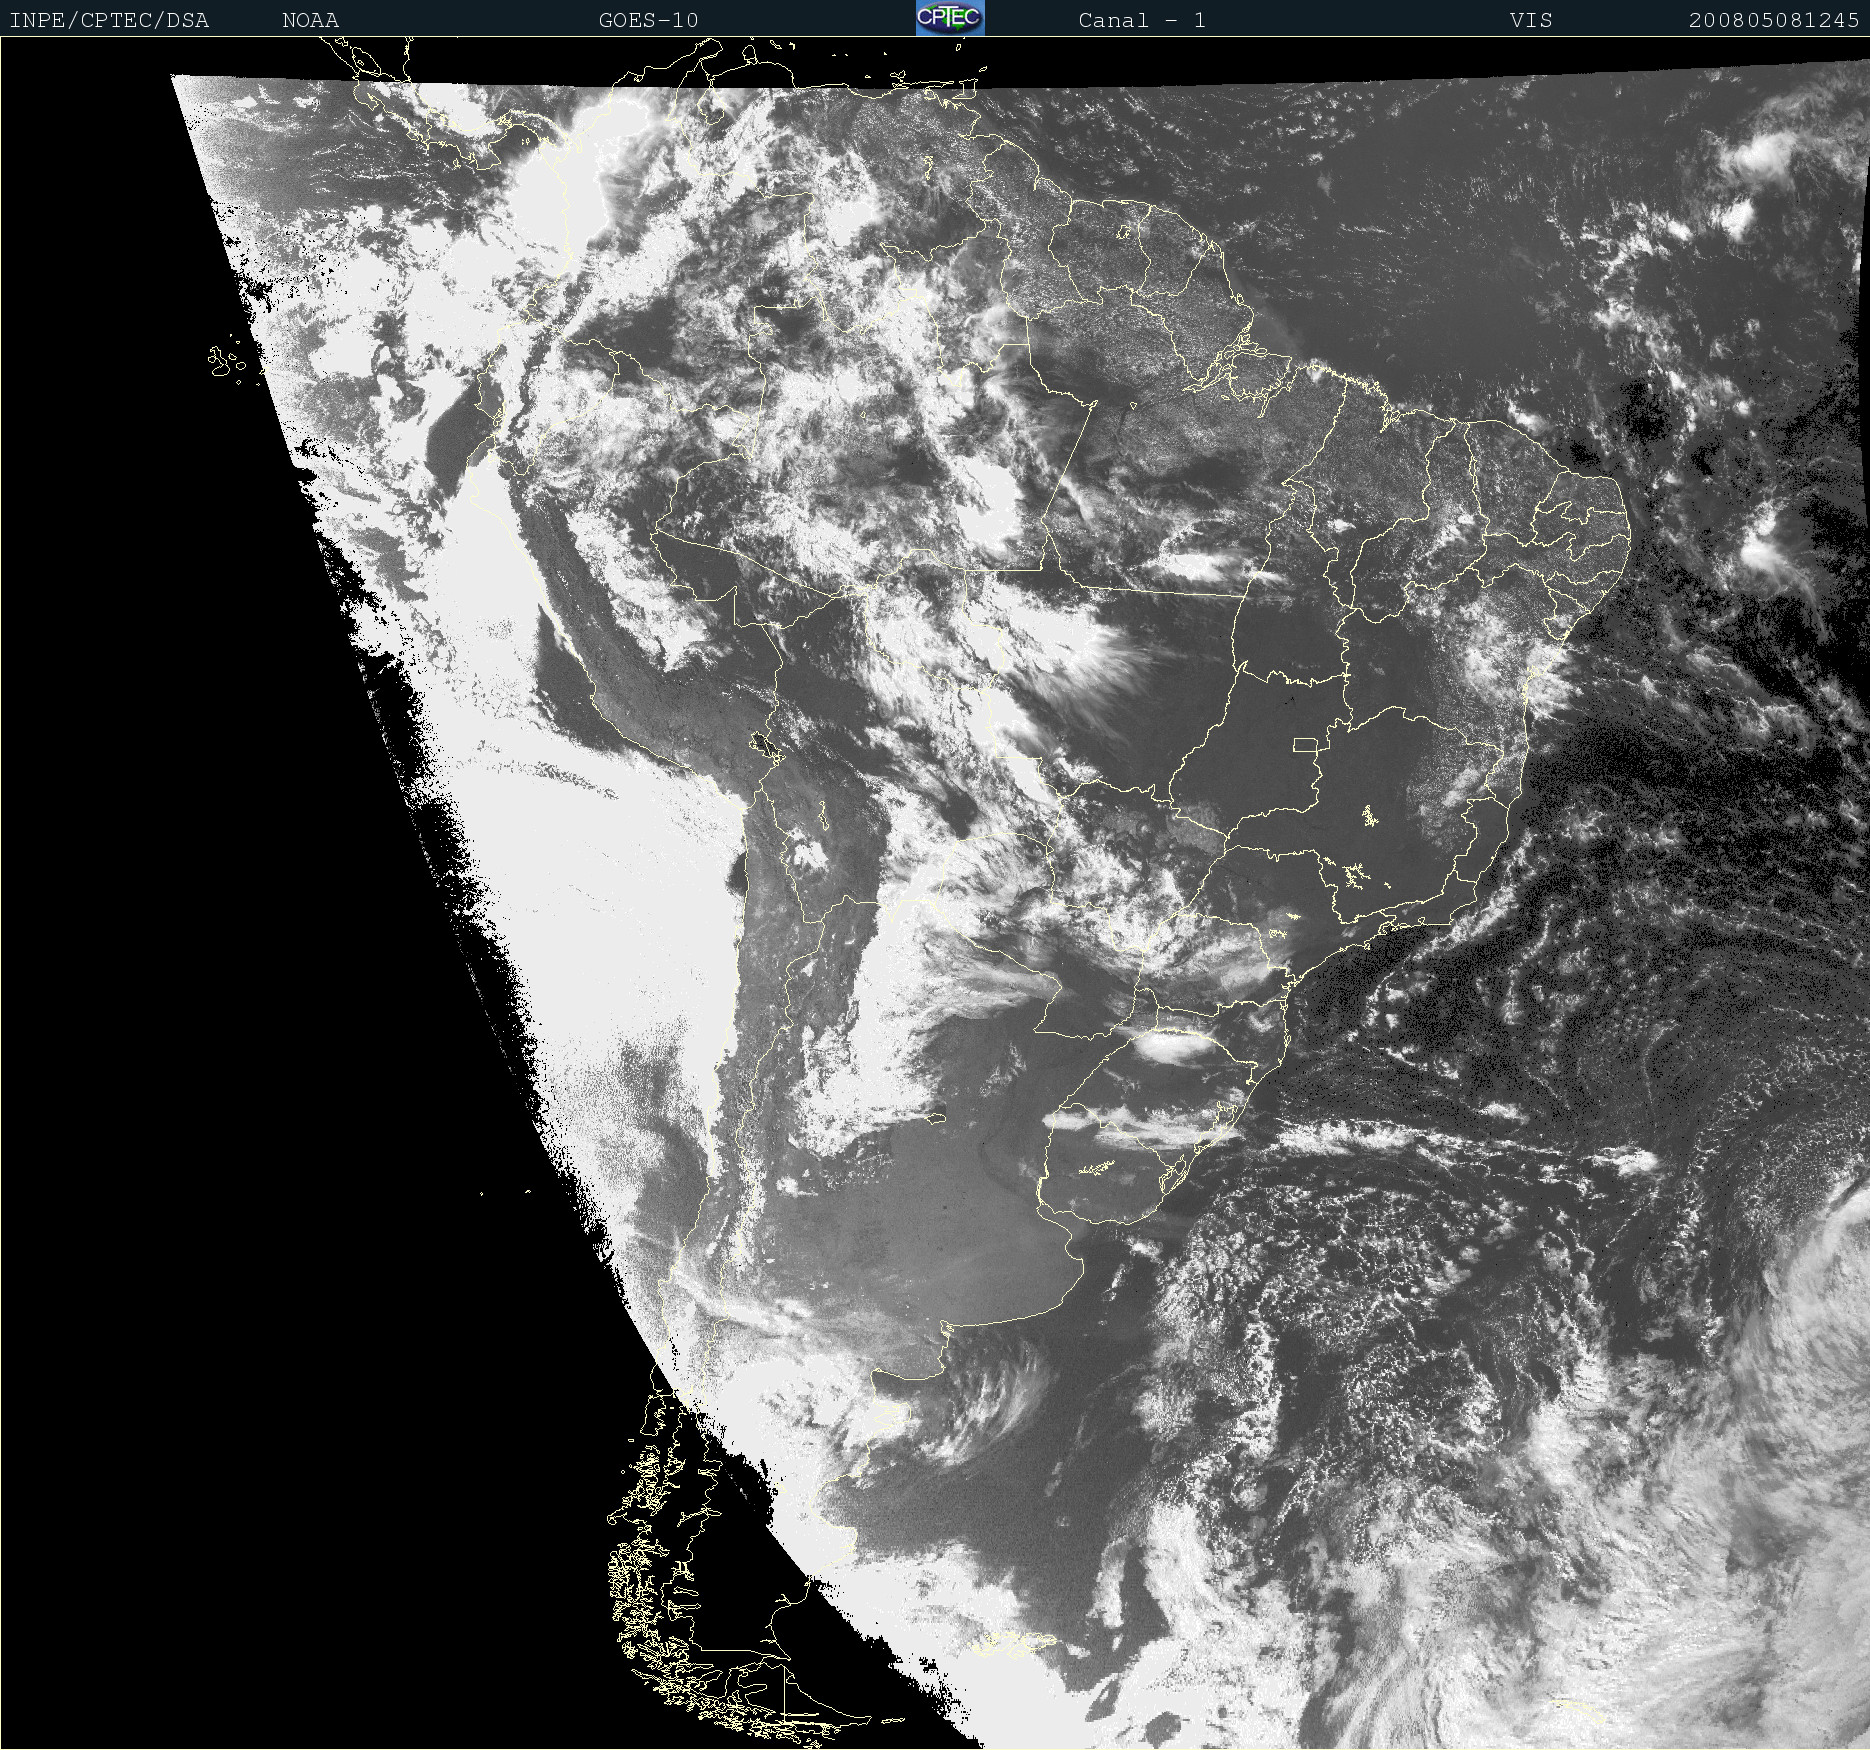Select the VIS label in header

(x=1531, y=20)
